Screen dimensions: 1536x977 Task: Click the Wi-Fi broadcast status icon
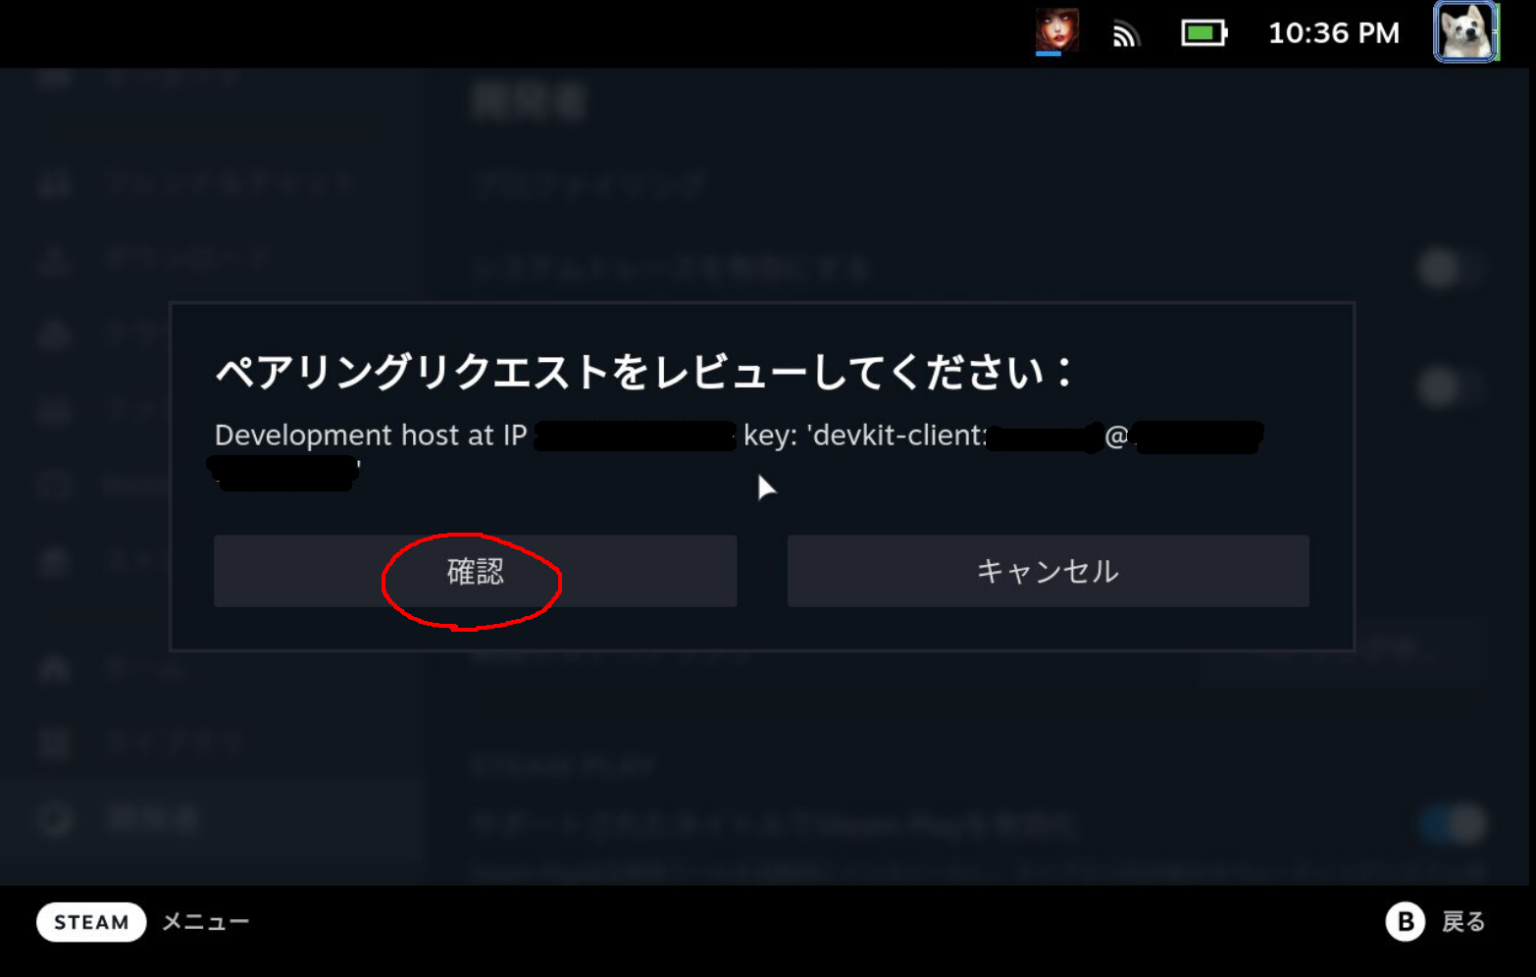1125,33
